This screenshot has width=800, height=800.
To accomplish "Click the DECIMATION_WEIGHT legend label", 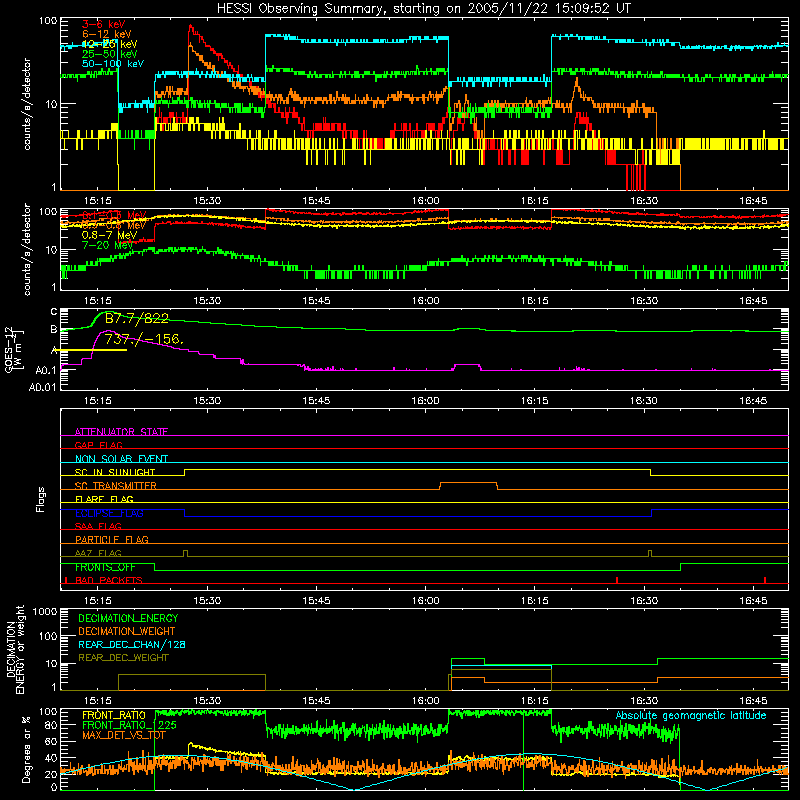I will coord(127,631).
